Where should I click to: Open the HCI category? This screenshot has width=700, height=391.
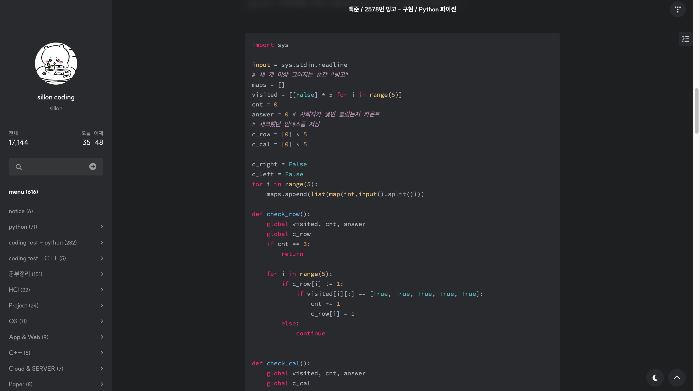(19, 290)
